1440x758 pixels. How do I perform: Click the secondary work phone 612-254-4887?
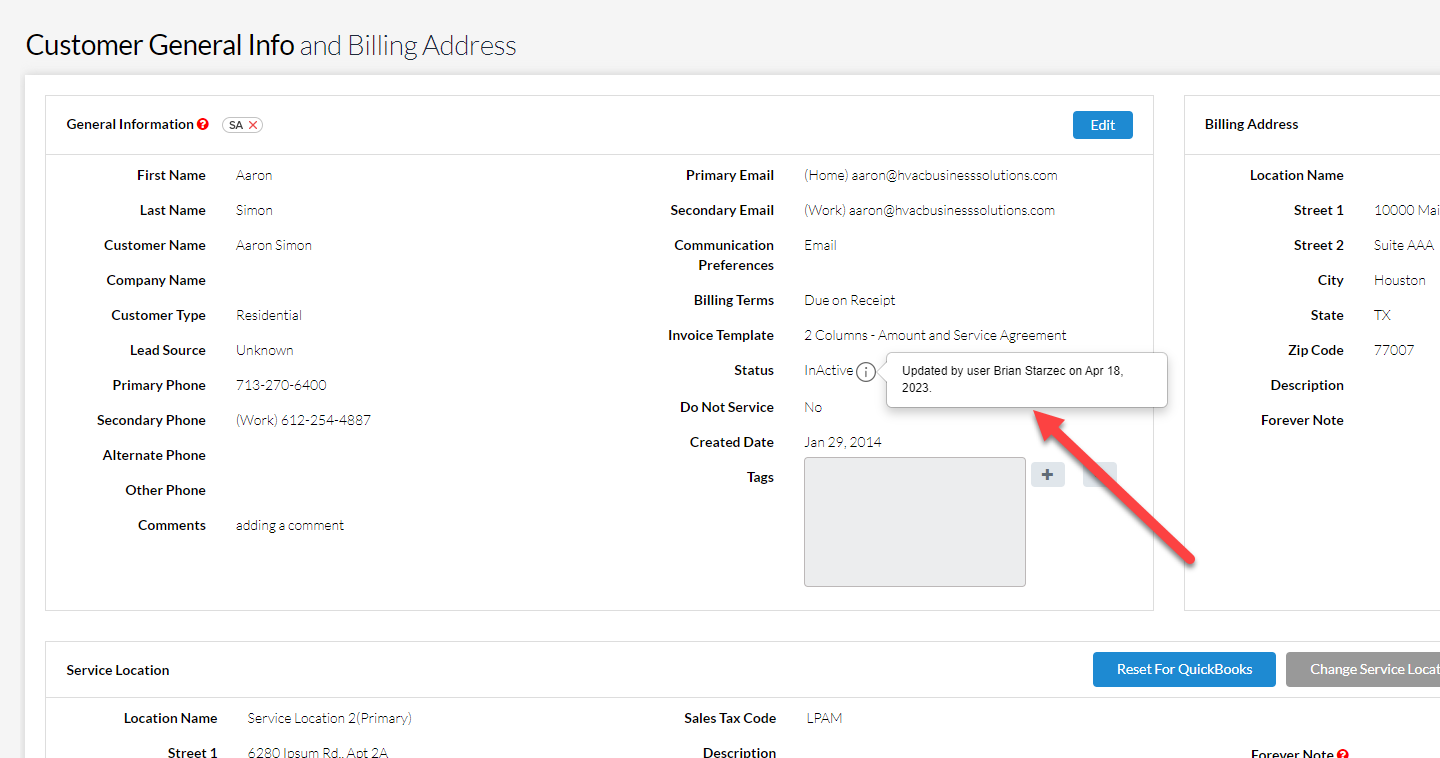(303, 420)
